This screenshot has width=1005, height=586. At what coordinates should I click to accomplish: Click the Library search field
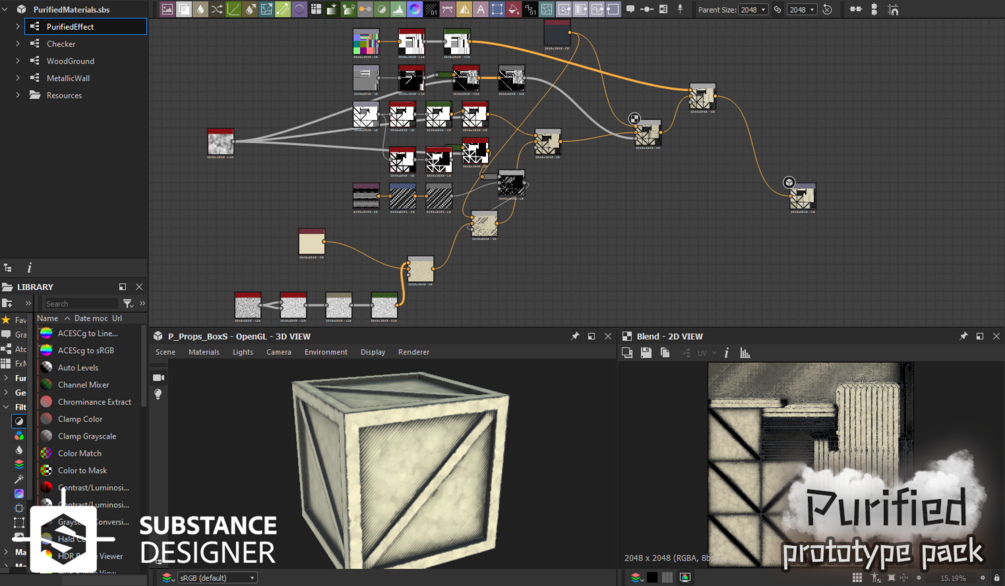click(x=80, y=303)
